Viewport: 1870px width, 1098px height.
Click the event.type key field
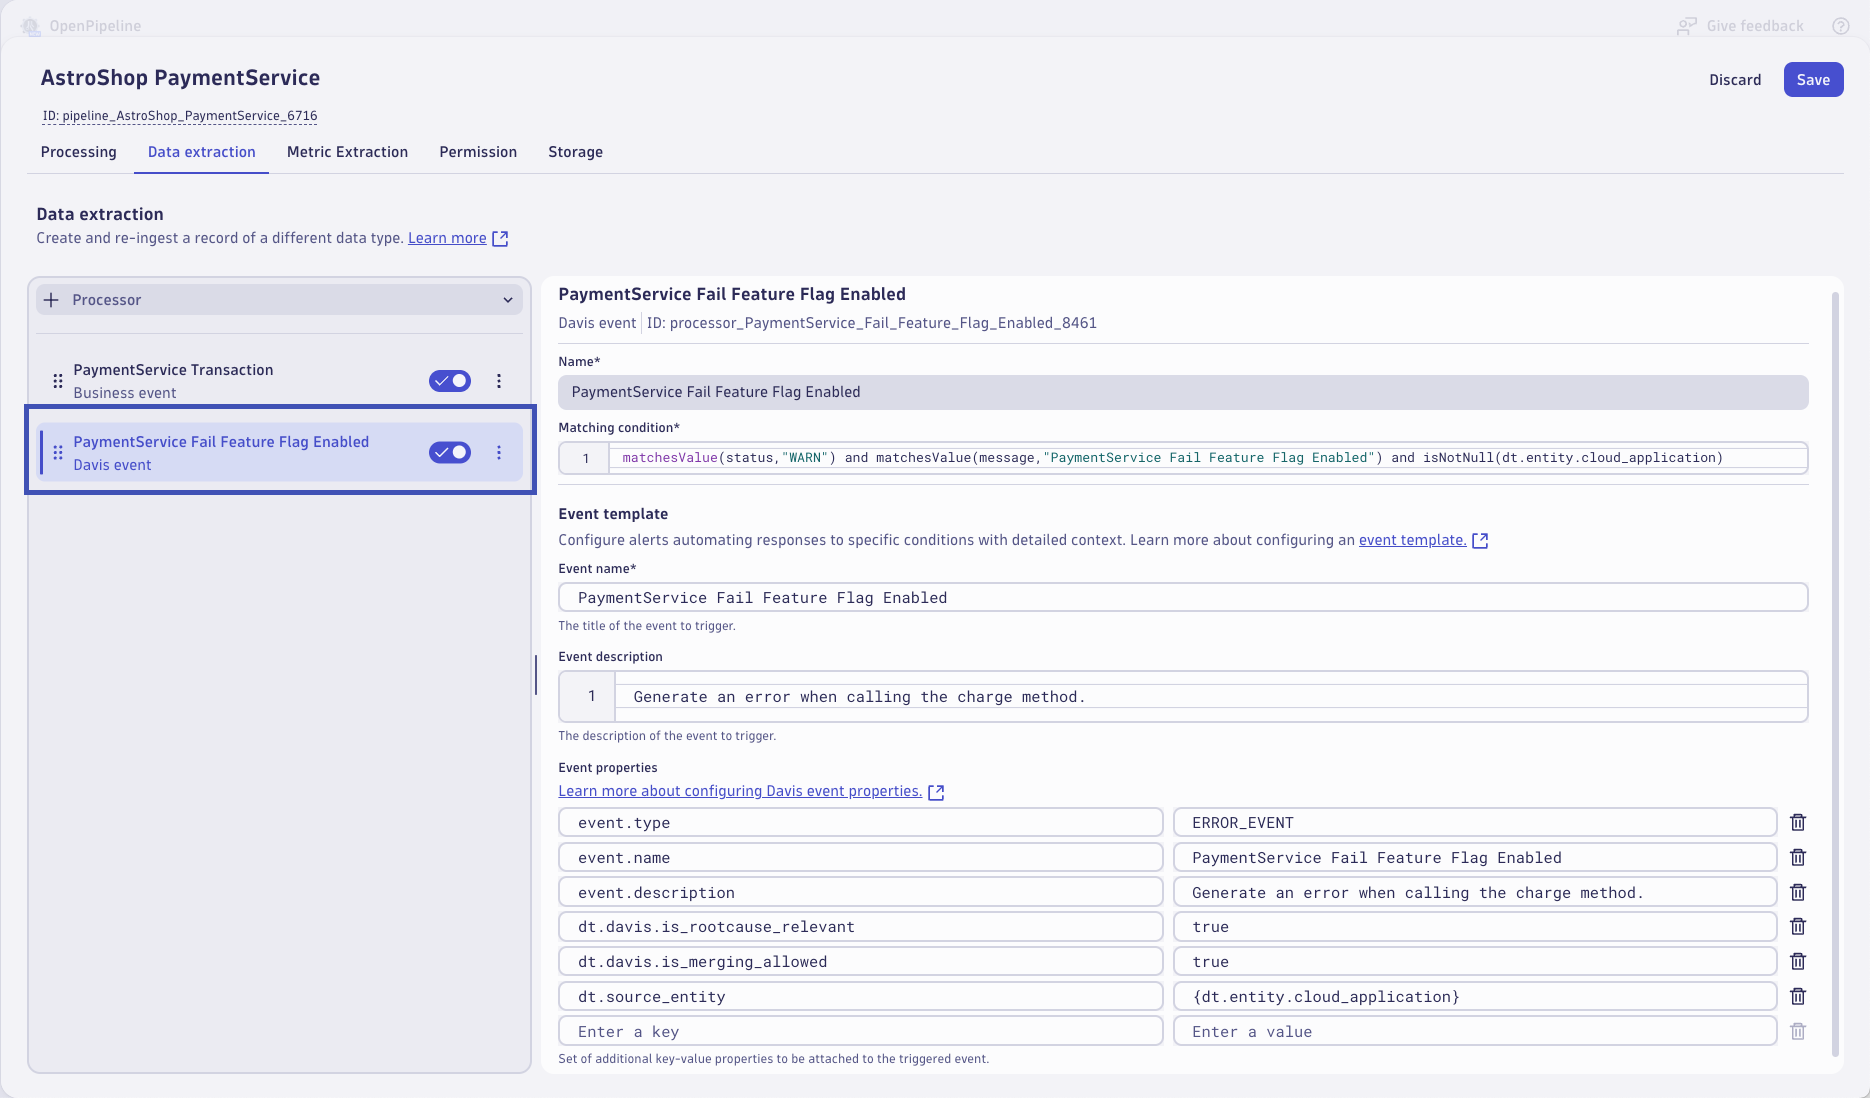pos(860,822)
